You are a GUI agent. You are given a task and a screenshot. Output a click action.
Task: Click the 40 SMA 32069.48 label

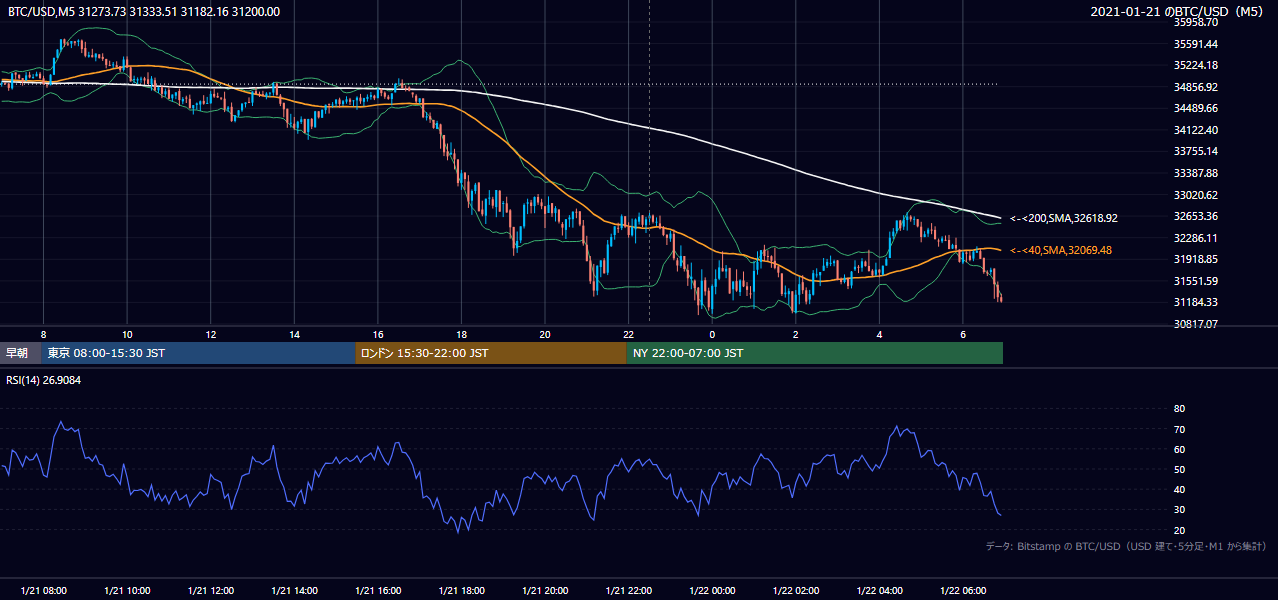click(x=1063, y=250)
